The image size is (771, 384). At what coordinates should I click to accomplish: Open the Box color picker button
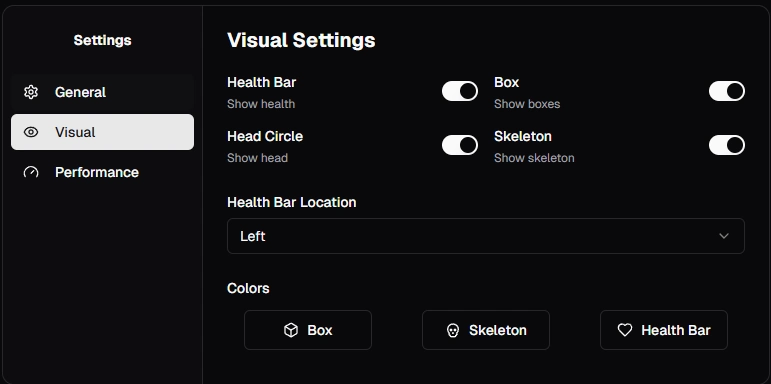[308, 330]
